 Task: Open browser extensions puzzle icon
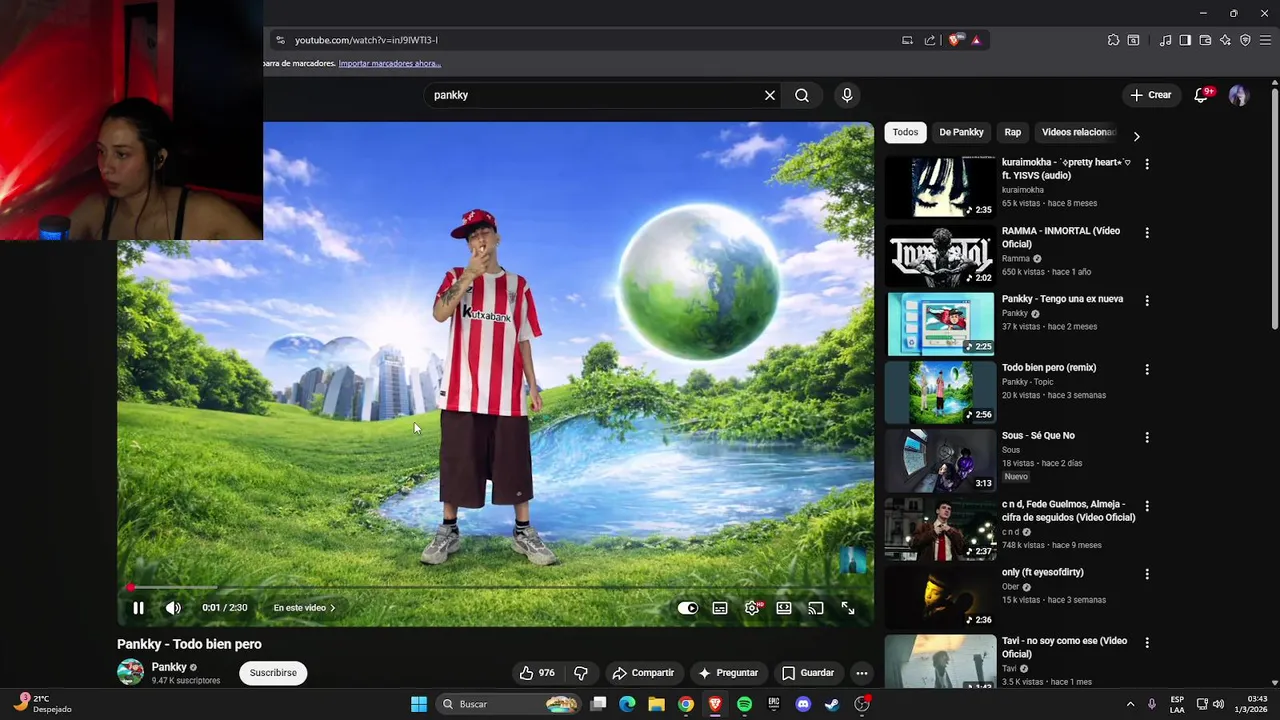[x=1113, y=40]
